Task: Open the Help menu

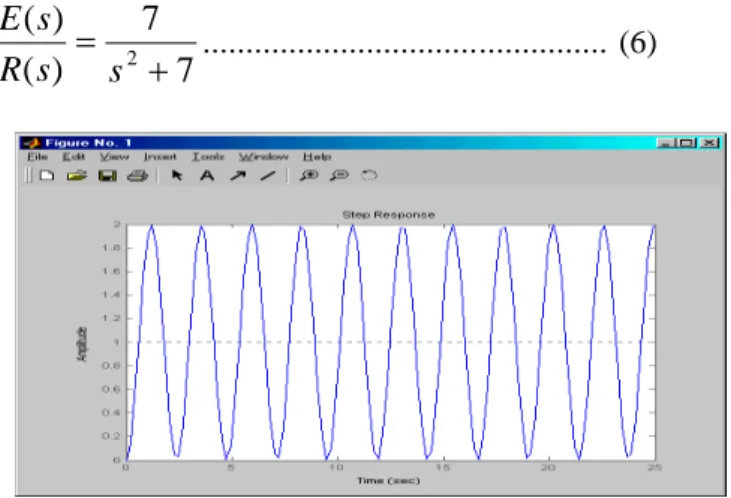Action: [x=317, y=157]
